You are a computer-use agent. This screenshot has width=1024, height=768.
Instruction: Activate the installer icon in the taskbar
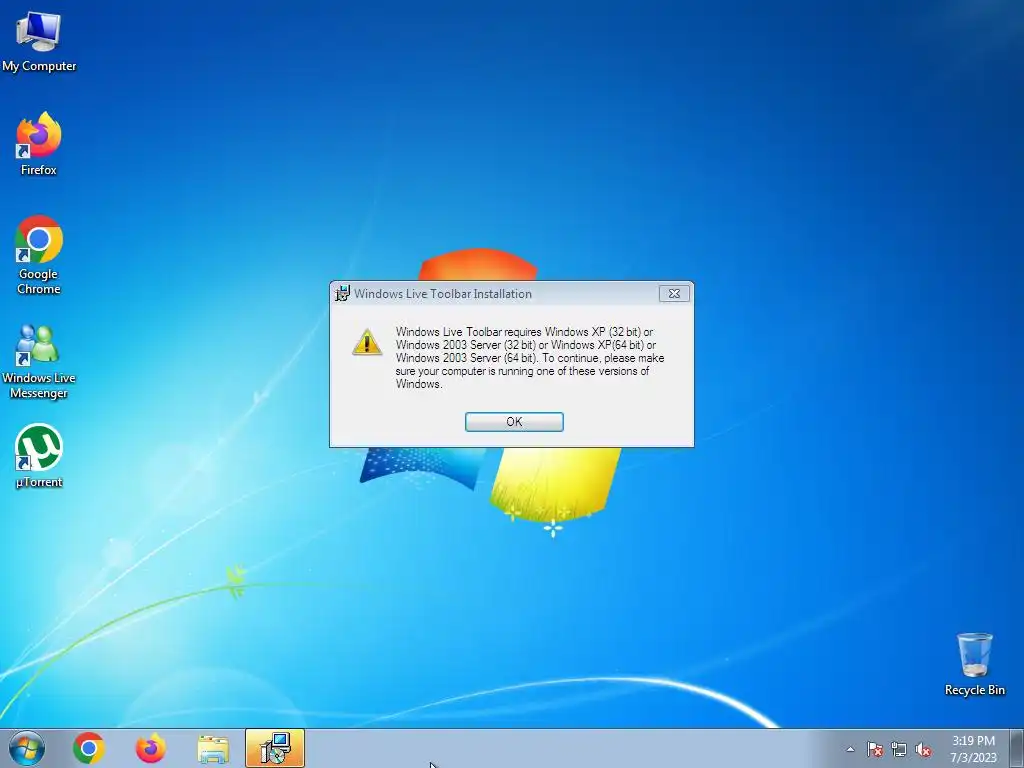point(275,748)
